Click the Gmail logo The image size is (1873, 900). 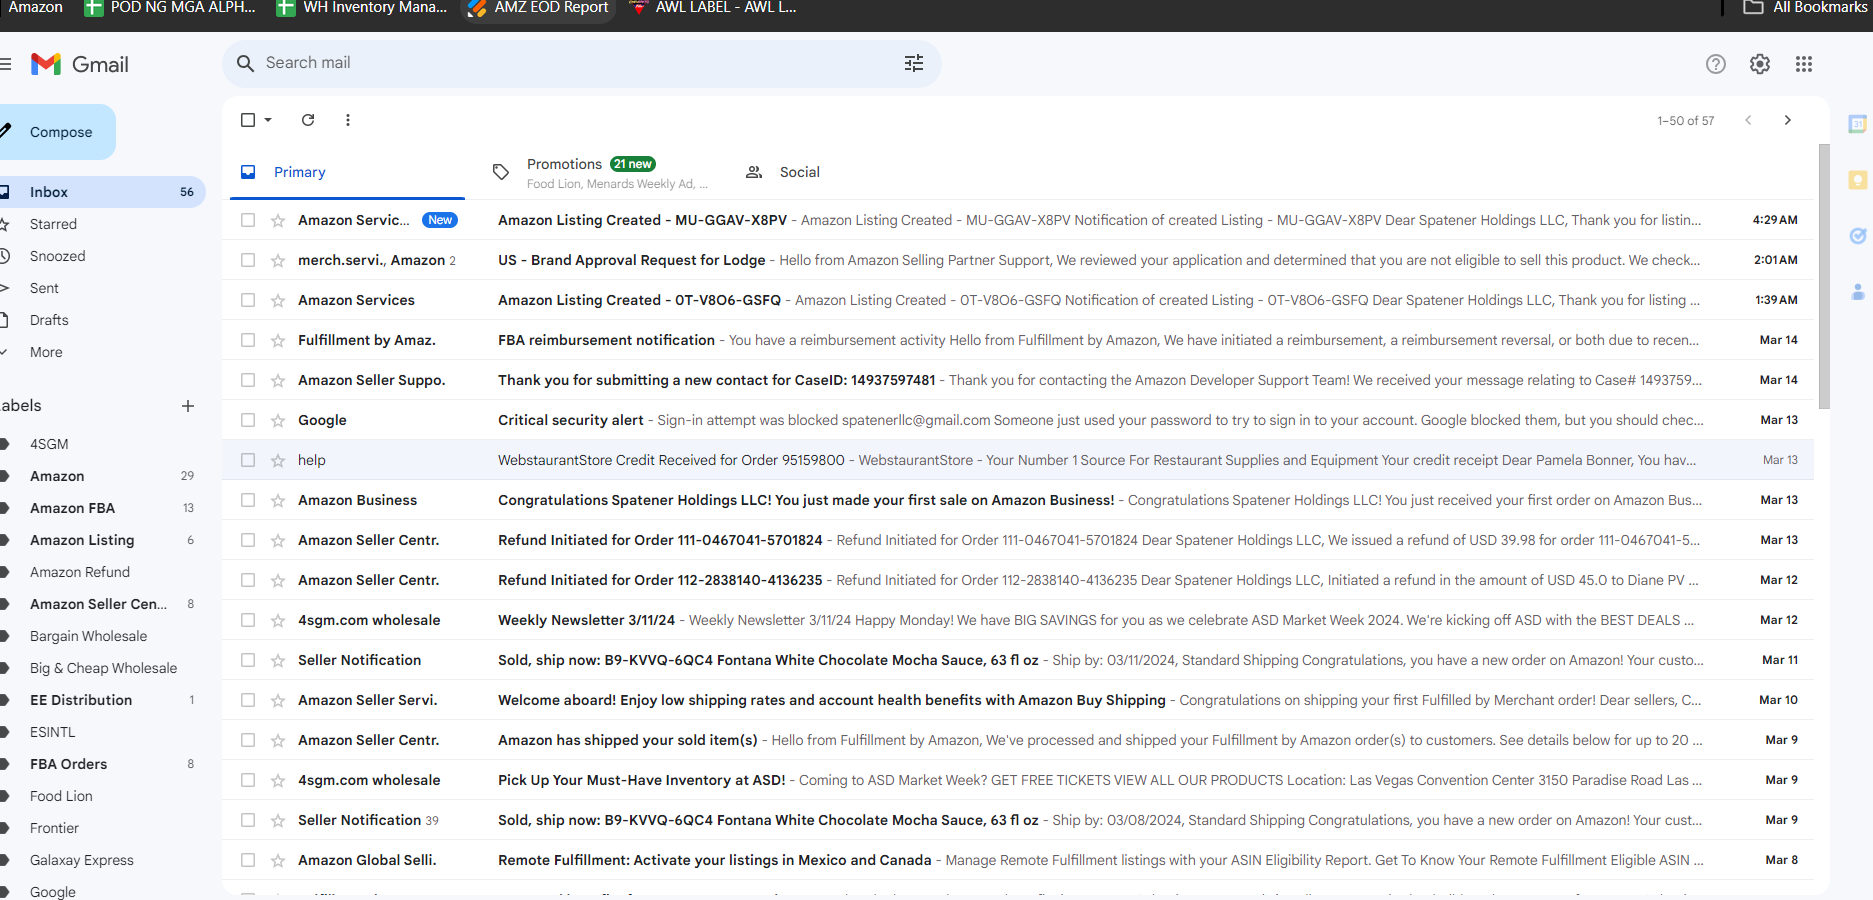(80, 64)
